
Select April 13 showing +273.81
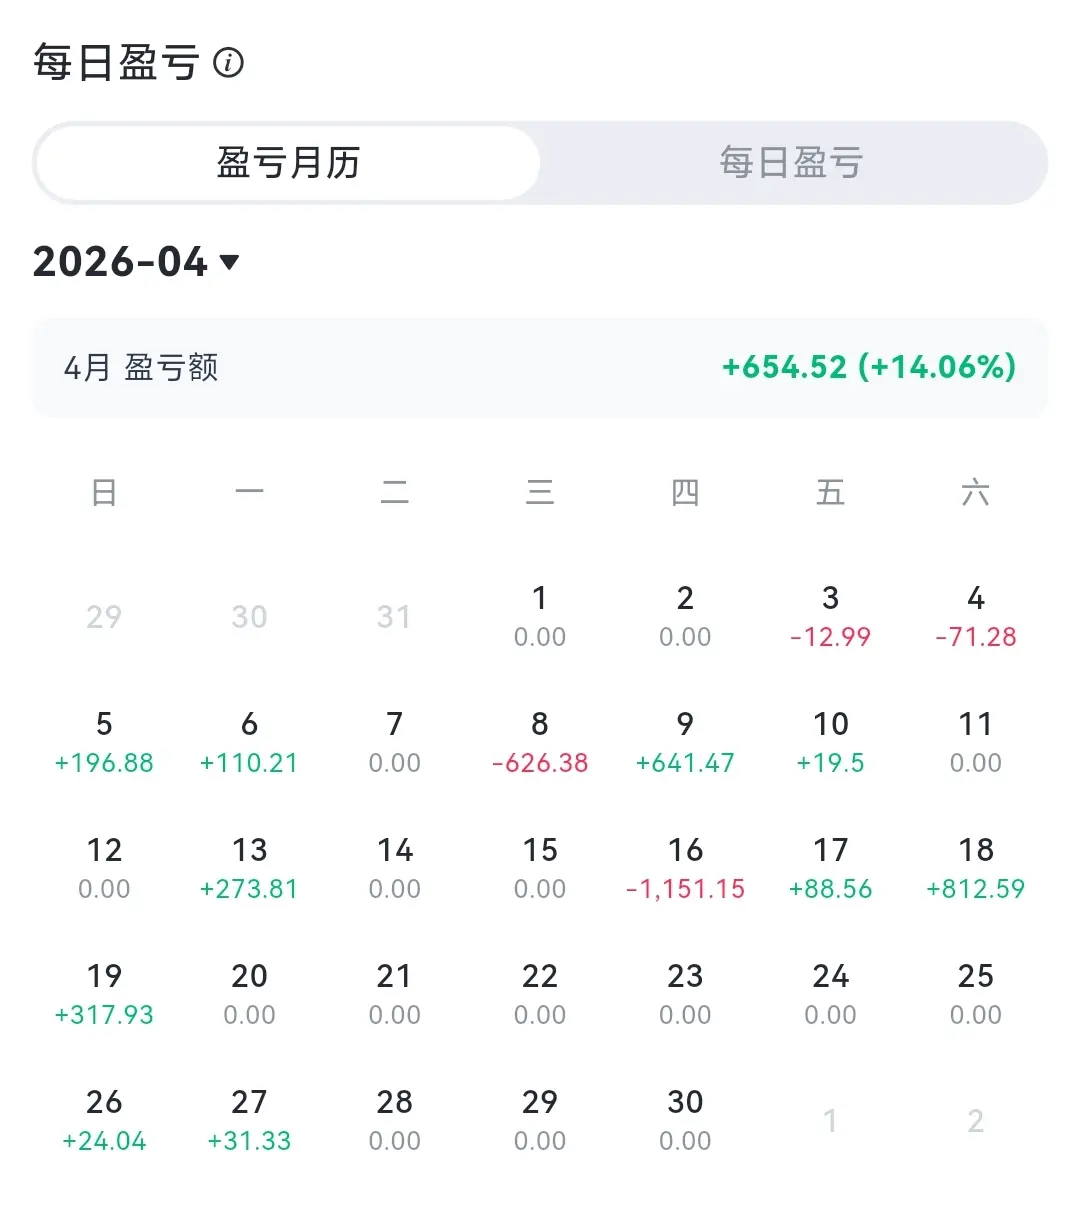point(249,868)
